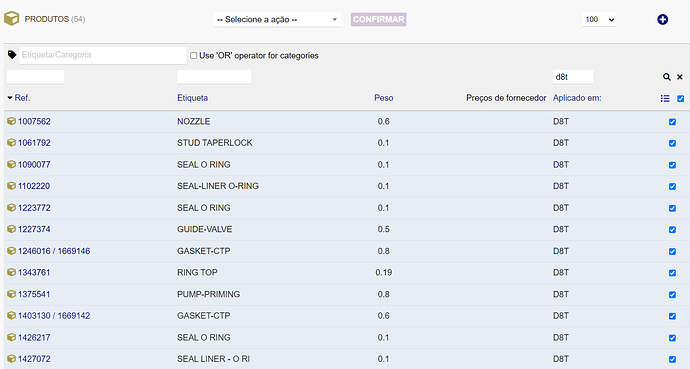The width and height of the screenshot is (690, 369).
Task: Click the CONFIRMAR button
Action: [378, 19]
